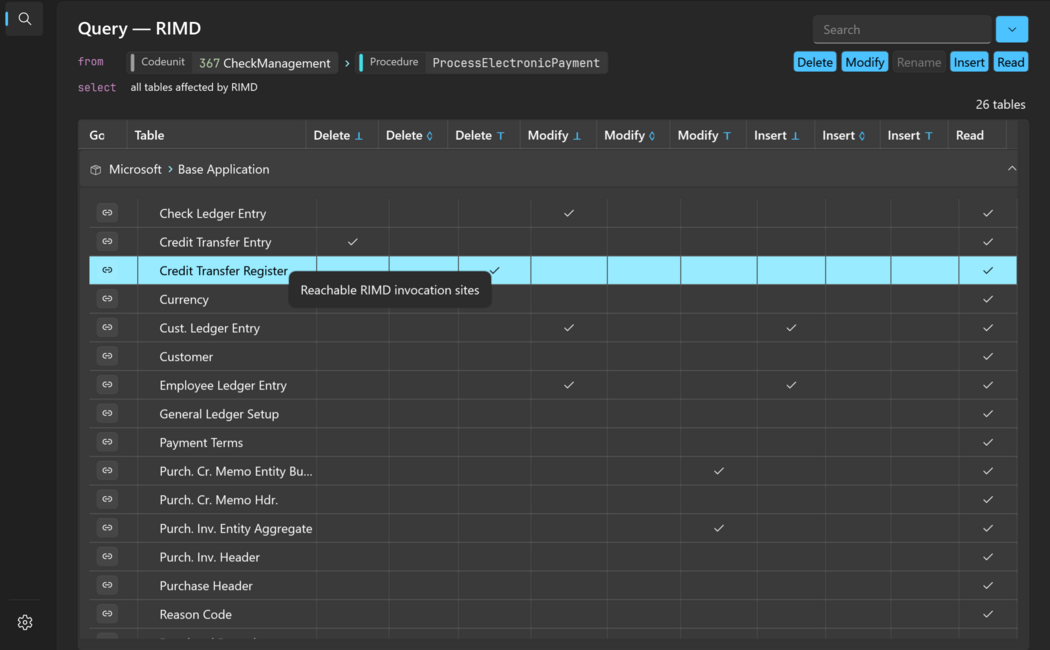This screenshot has height=650, width=1050.
Task: Select the Employee Ledger Entry row name
Action: coord(222,386)
